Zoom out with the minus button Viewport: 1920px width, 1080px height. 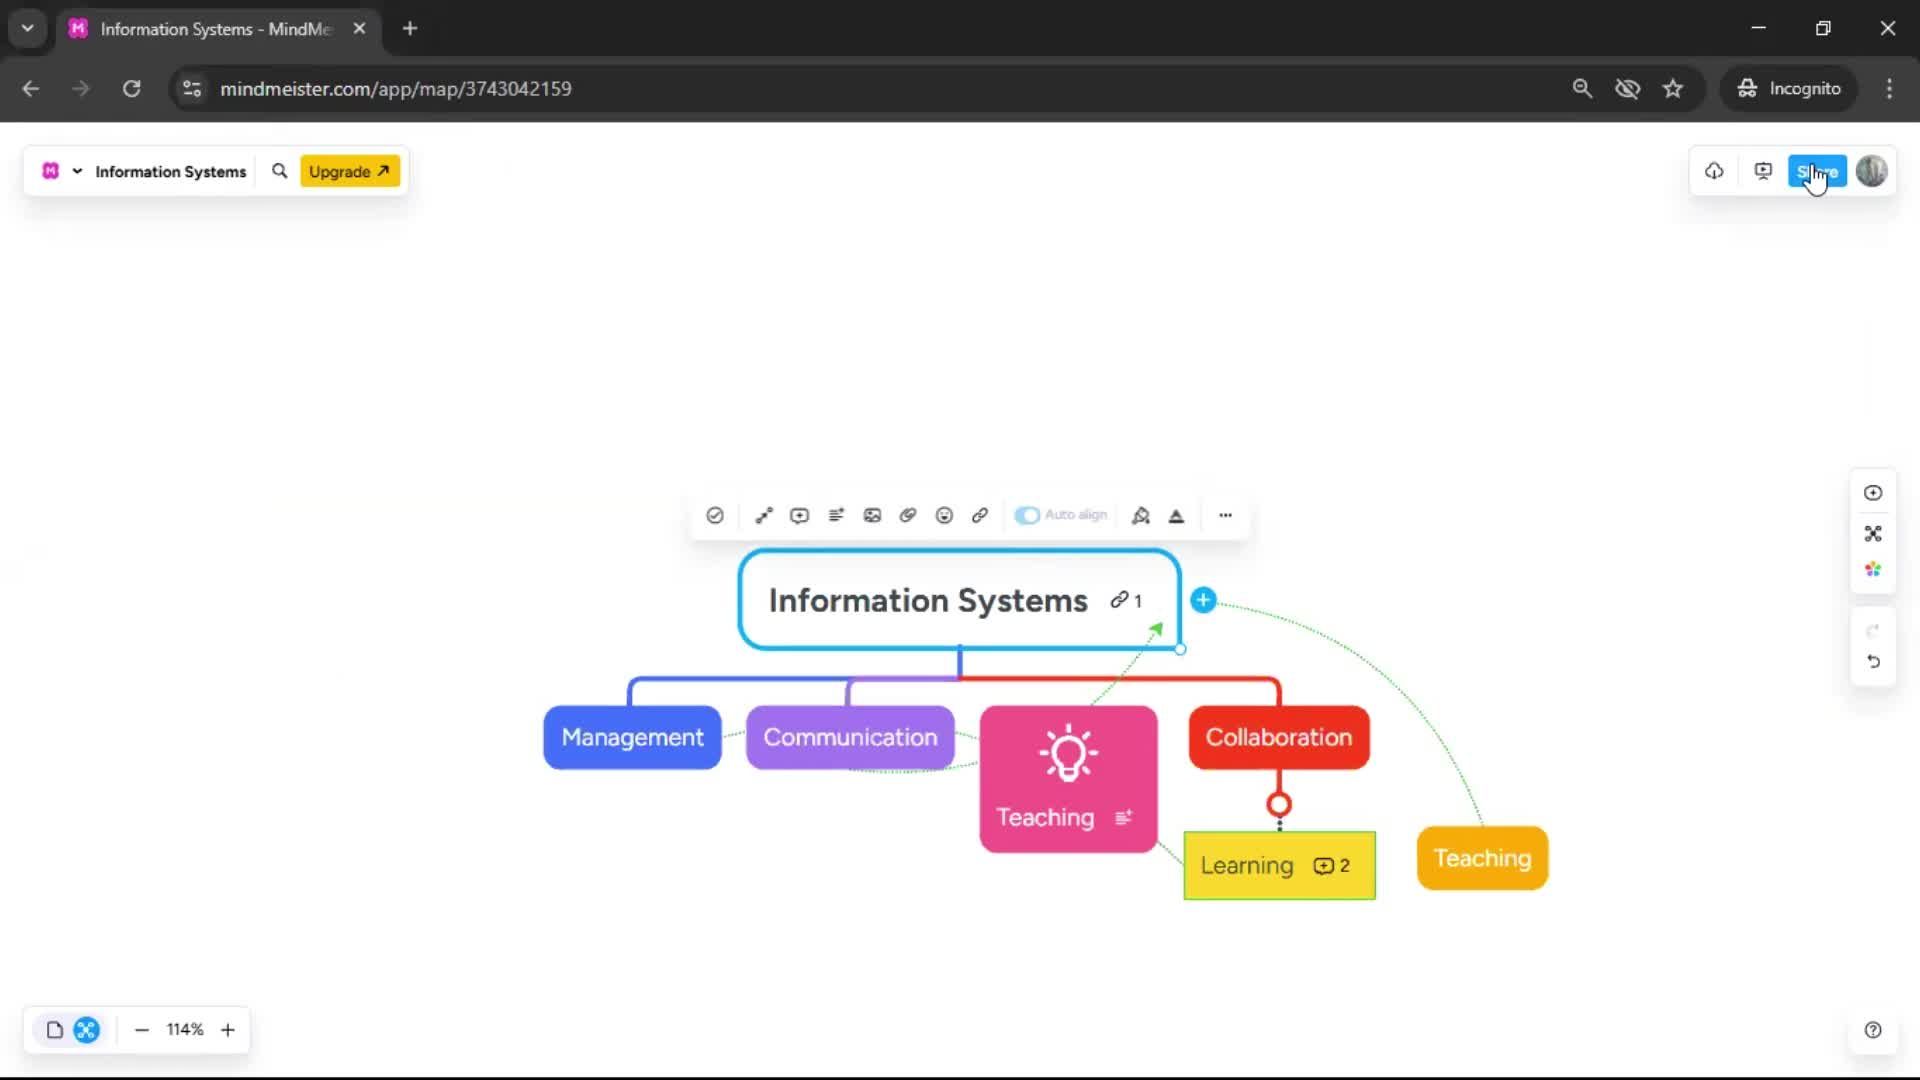pyautogui.click(x=142, y=1030)
